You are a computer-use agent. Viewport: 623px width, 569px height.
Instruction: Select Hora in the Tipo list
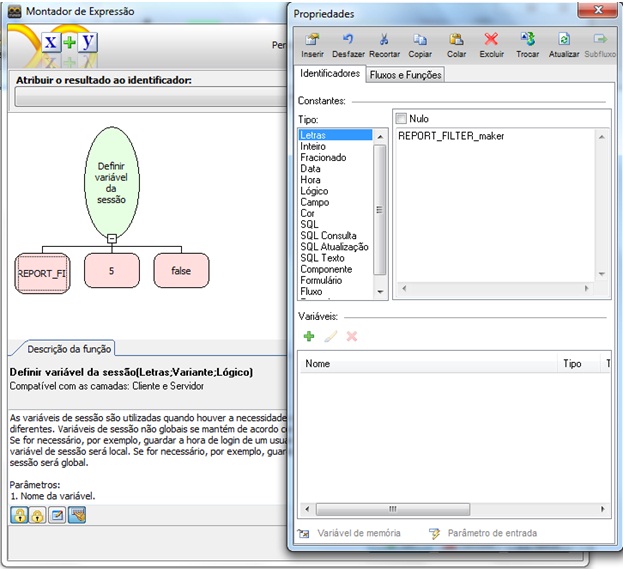click(x=335, y=180)
